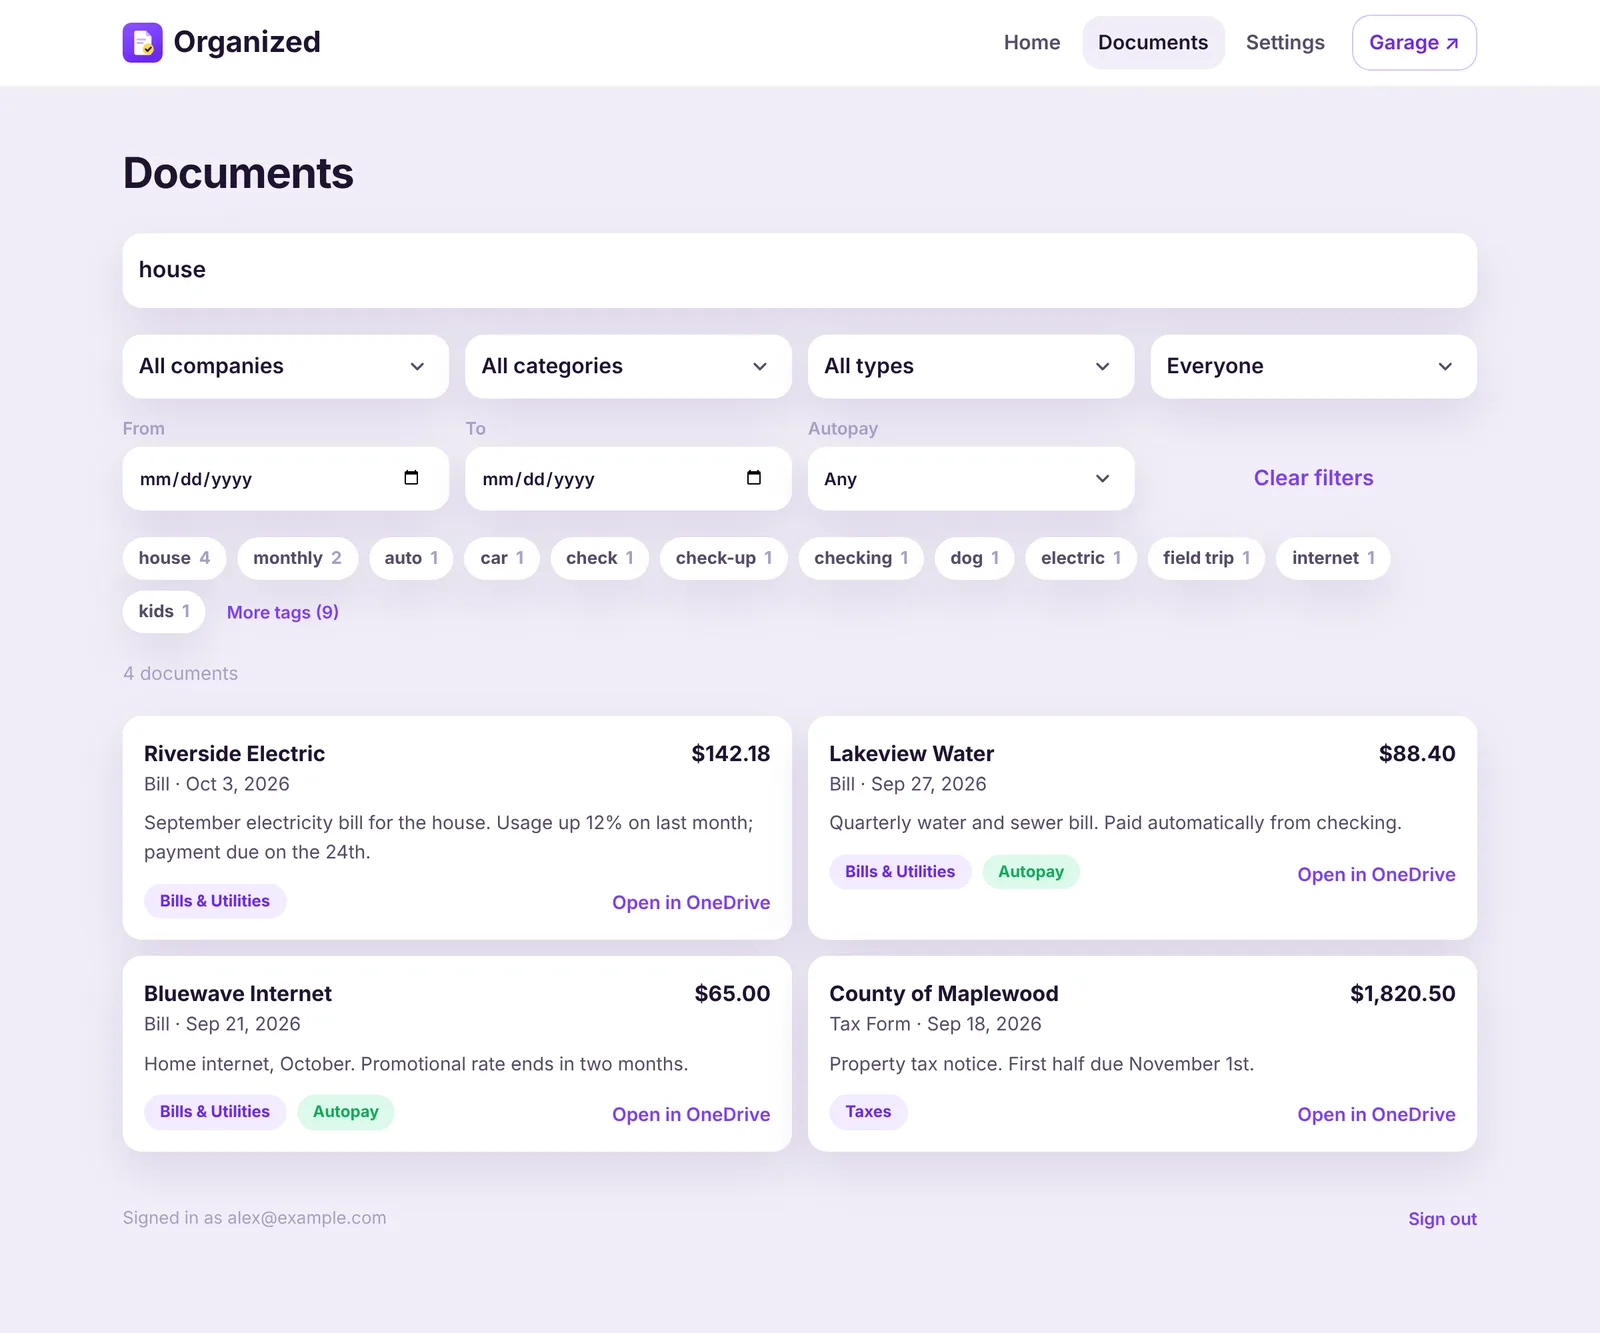Image resolution: width=1600 pixels, height=1333 pixels.
Task: Click Clear filters
Action: click(1313, 478)
